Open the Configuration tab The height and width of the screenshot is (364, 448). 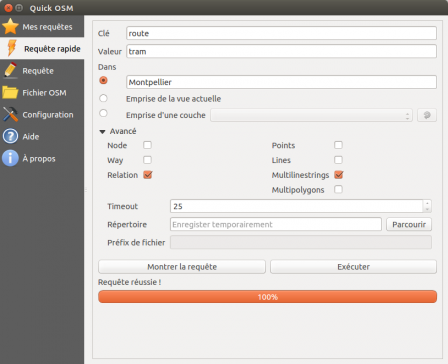pyautogui.click(x=42, y=114)
